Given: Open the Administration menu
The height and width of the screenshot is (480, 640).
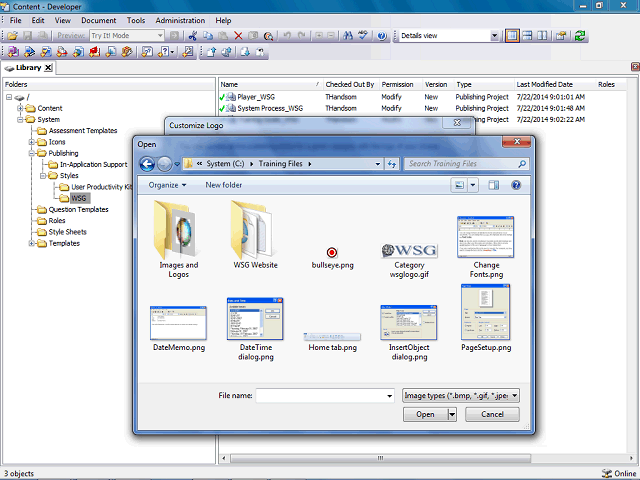Looking at the screenshot, I should pos(180,20).
